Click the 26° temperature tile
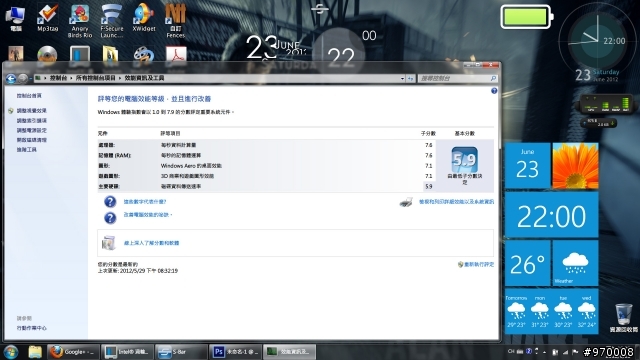Viewport: 640px width, 360px height. [x=527, y=263]
